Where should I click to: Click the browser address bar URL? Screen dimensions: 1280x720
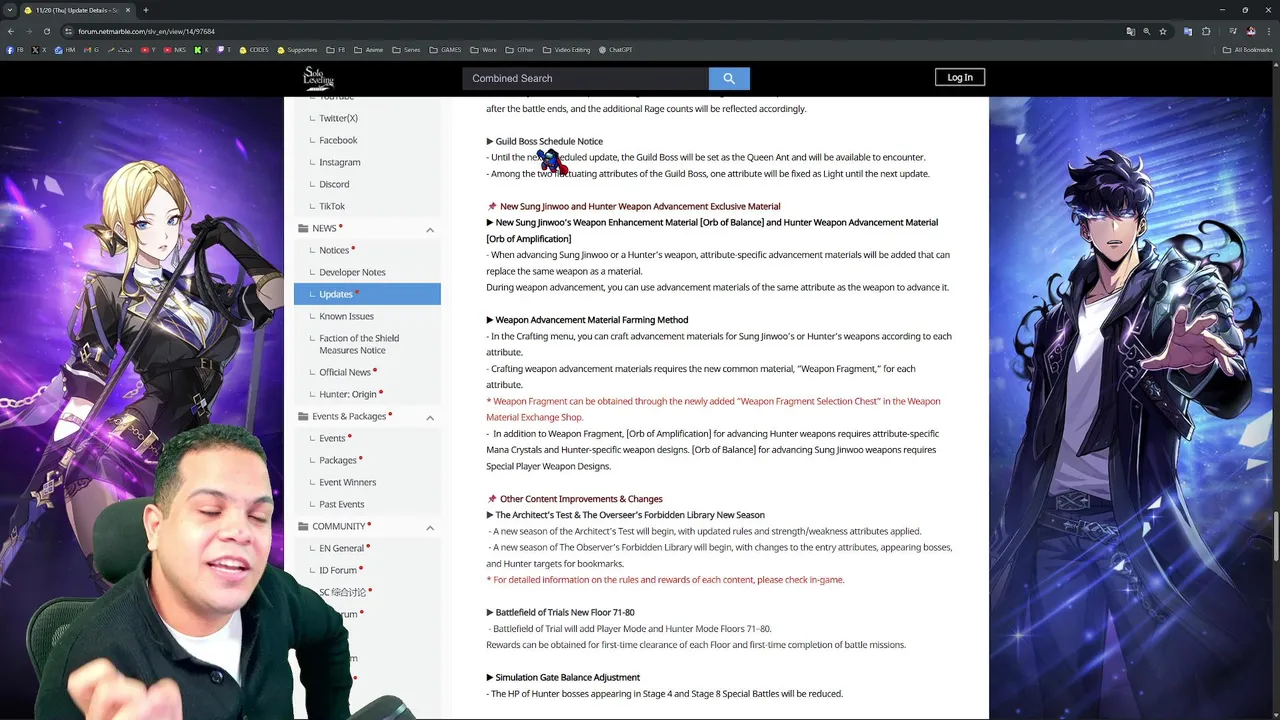[x=147, y=31]
